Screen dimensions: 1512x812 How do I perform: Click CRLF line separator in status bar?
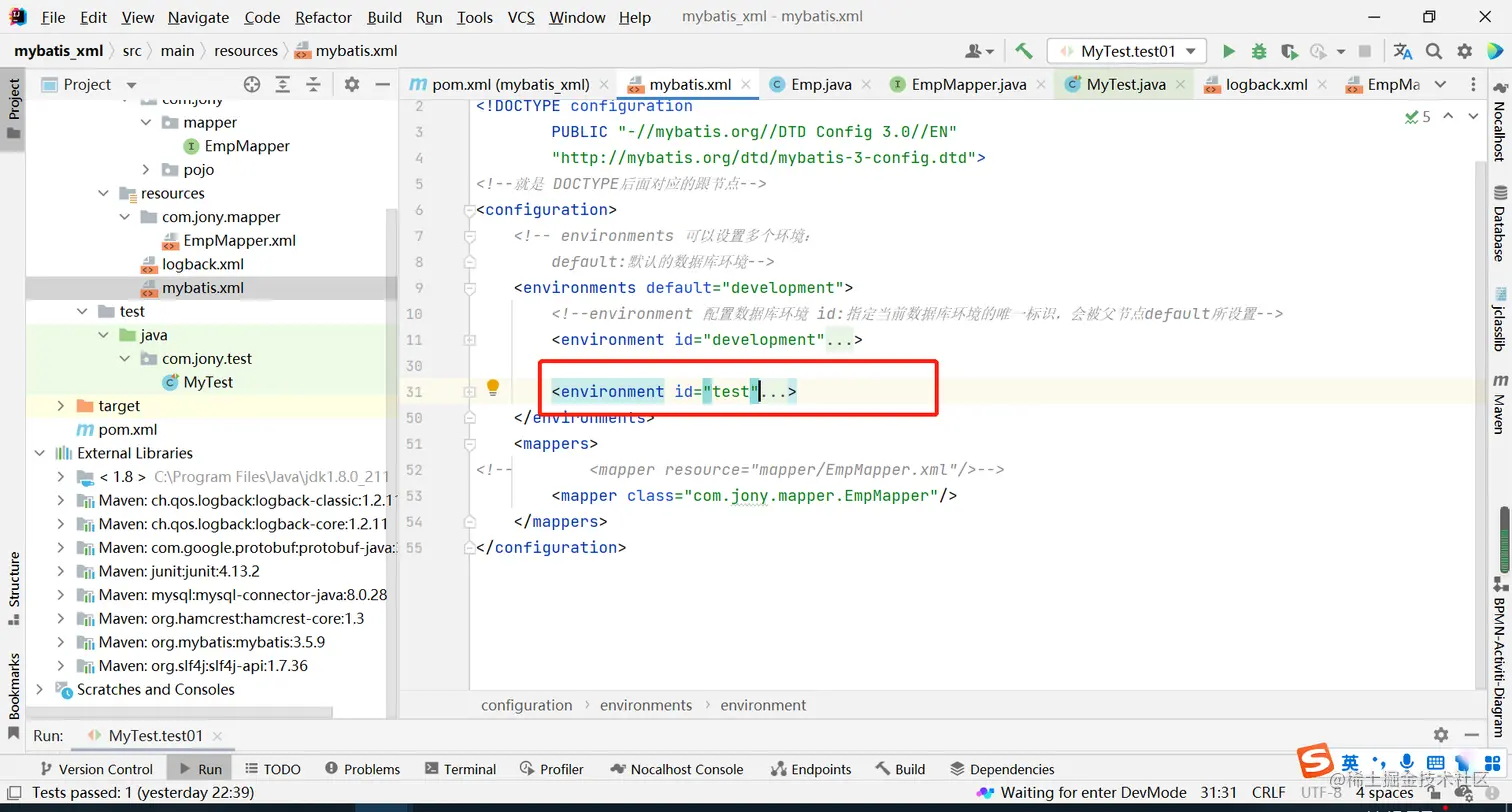pos(1268,793)
